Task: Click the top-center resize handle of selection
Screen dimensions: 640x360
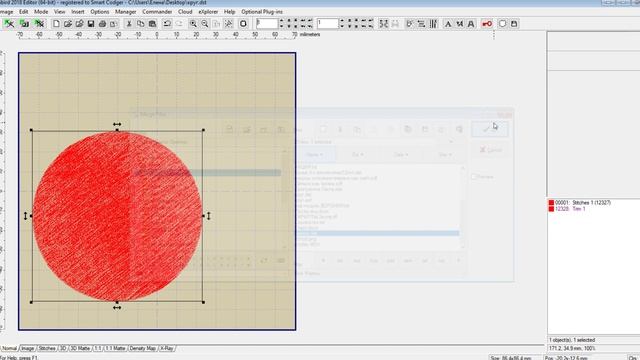Action: [117, 130]
